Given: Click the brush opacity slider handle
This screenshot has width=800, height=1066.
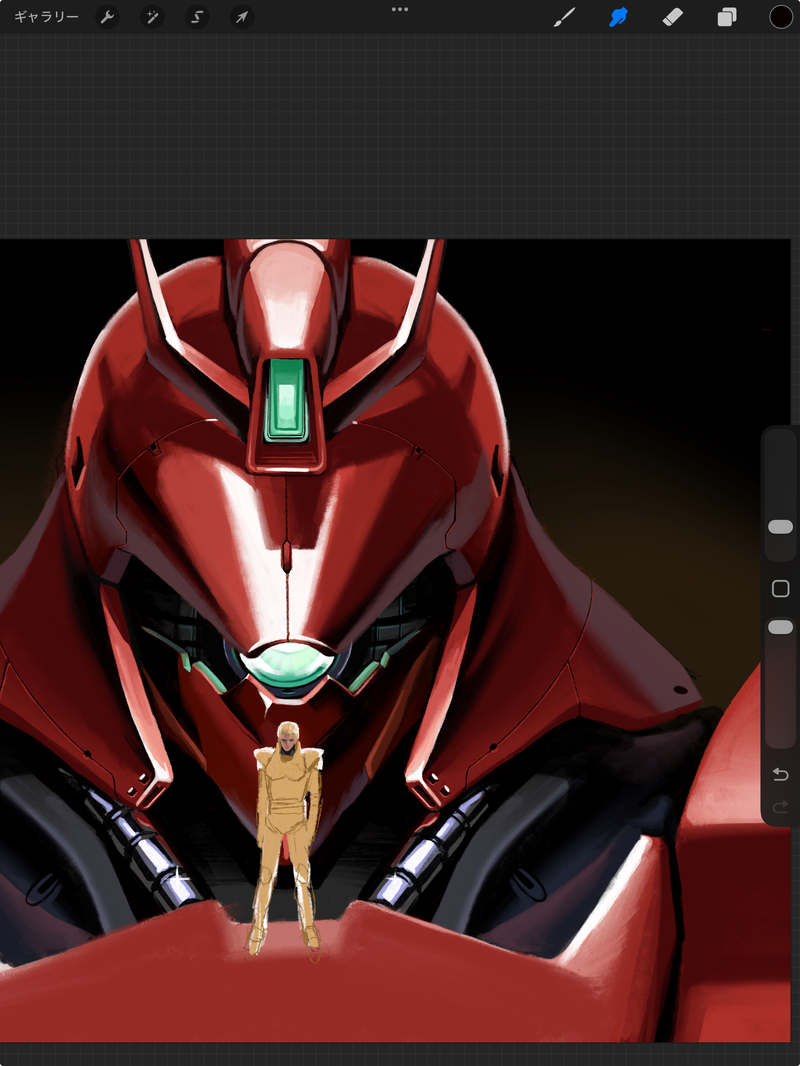Looking at the screenshot, I should pos(780,627).
